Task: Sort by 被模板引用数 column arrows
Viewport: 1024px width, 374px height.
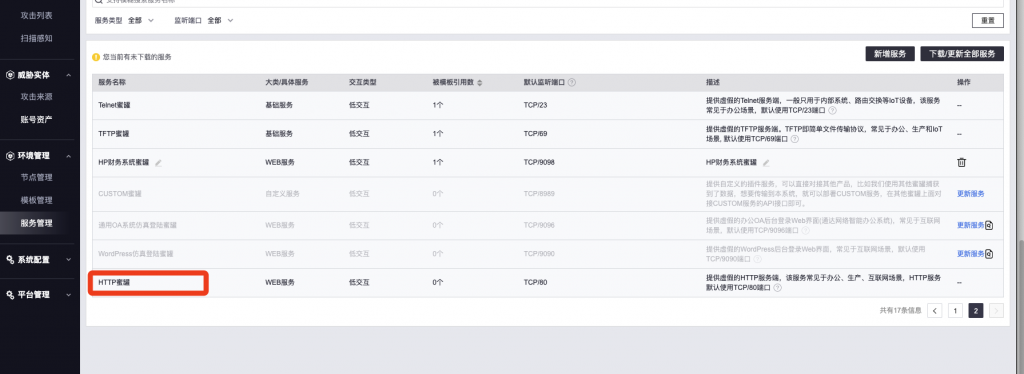Action: pyautogui.click(x=480, y=83)
